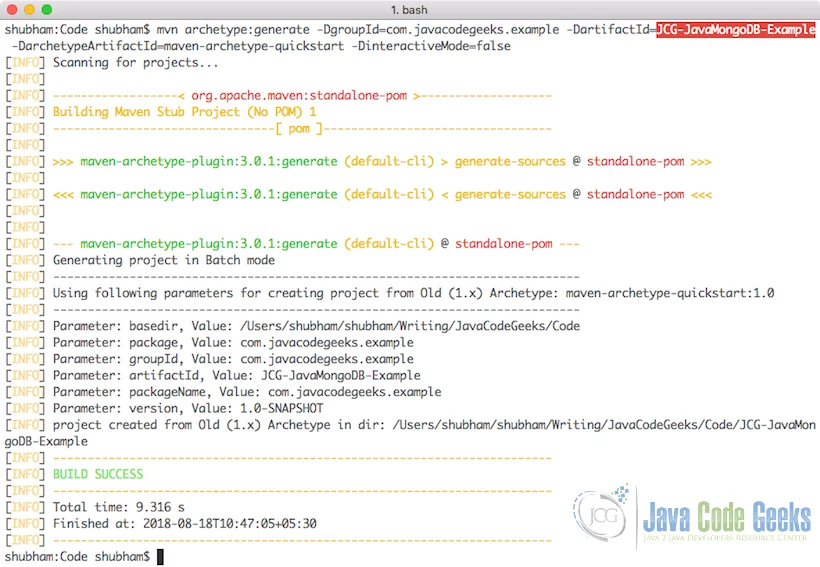The height and width of the screenshot is (567, 820).
Task: Click 'Parameter: groupId' line
Action: (x=233, y=359)
